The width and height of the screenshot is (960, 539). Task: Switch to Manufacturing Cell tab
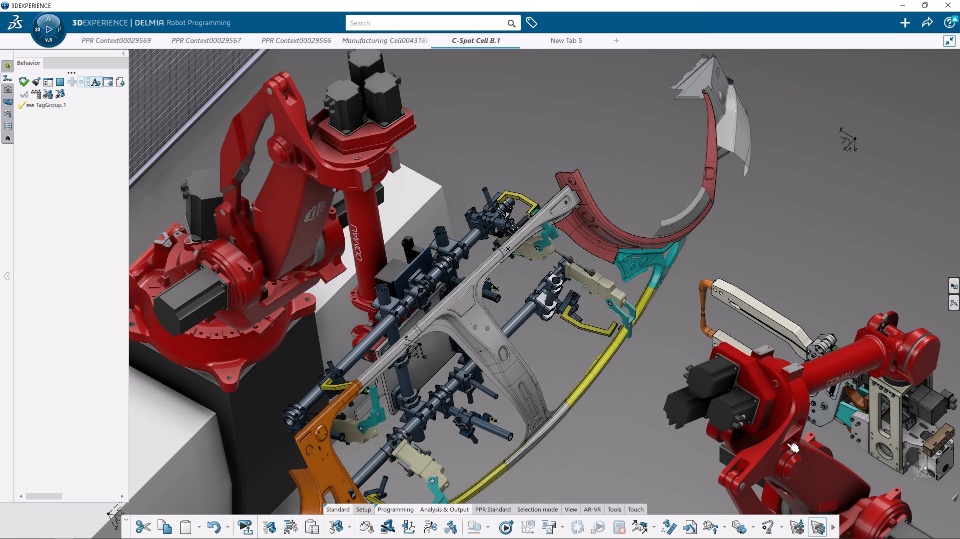[384, 40]
